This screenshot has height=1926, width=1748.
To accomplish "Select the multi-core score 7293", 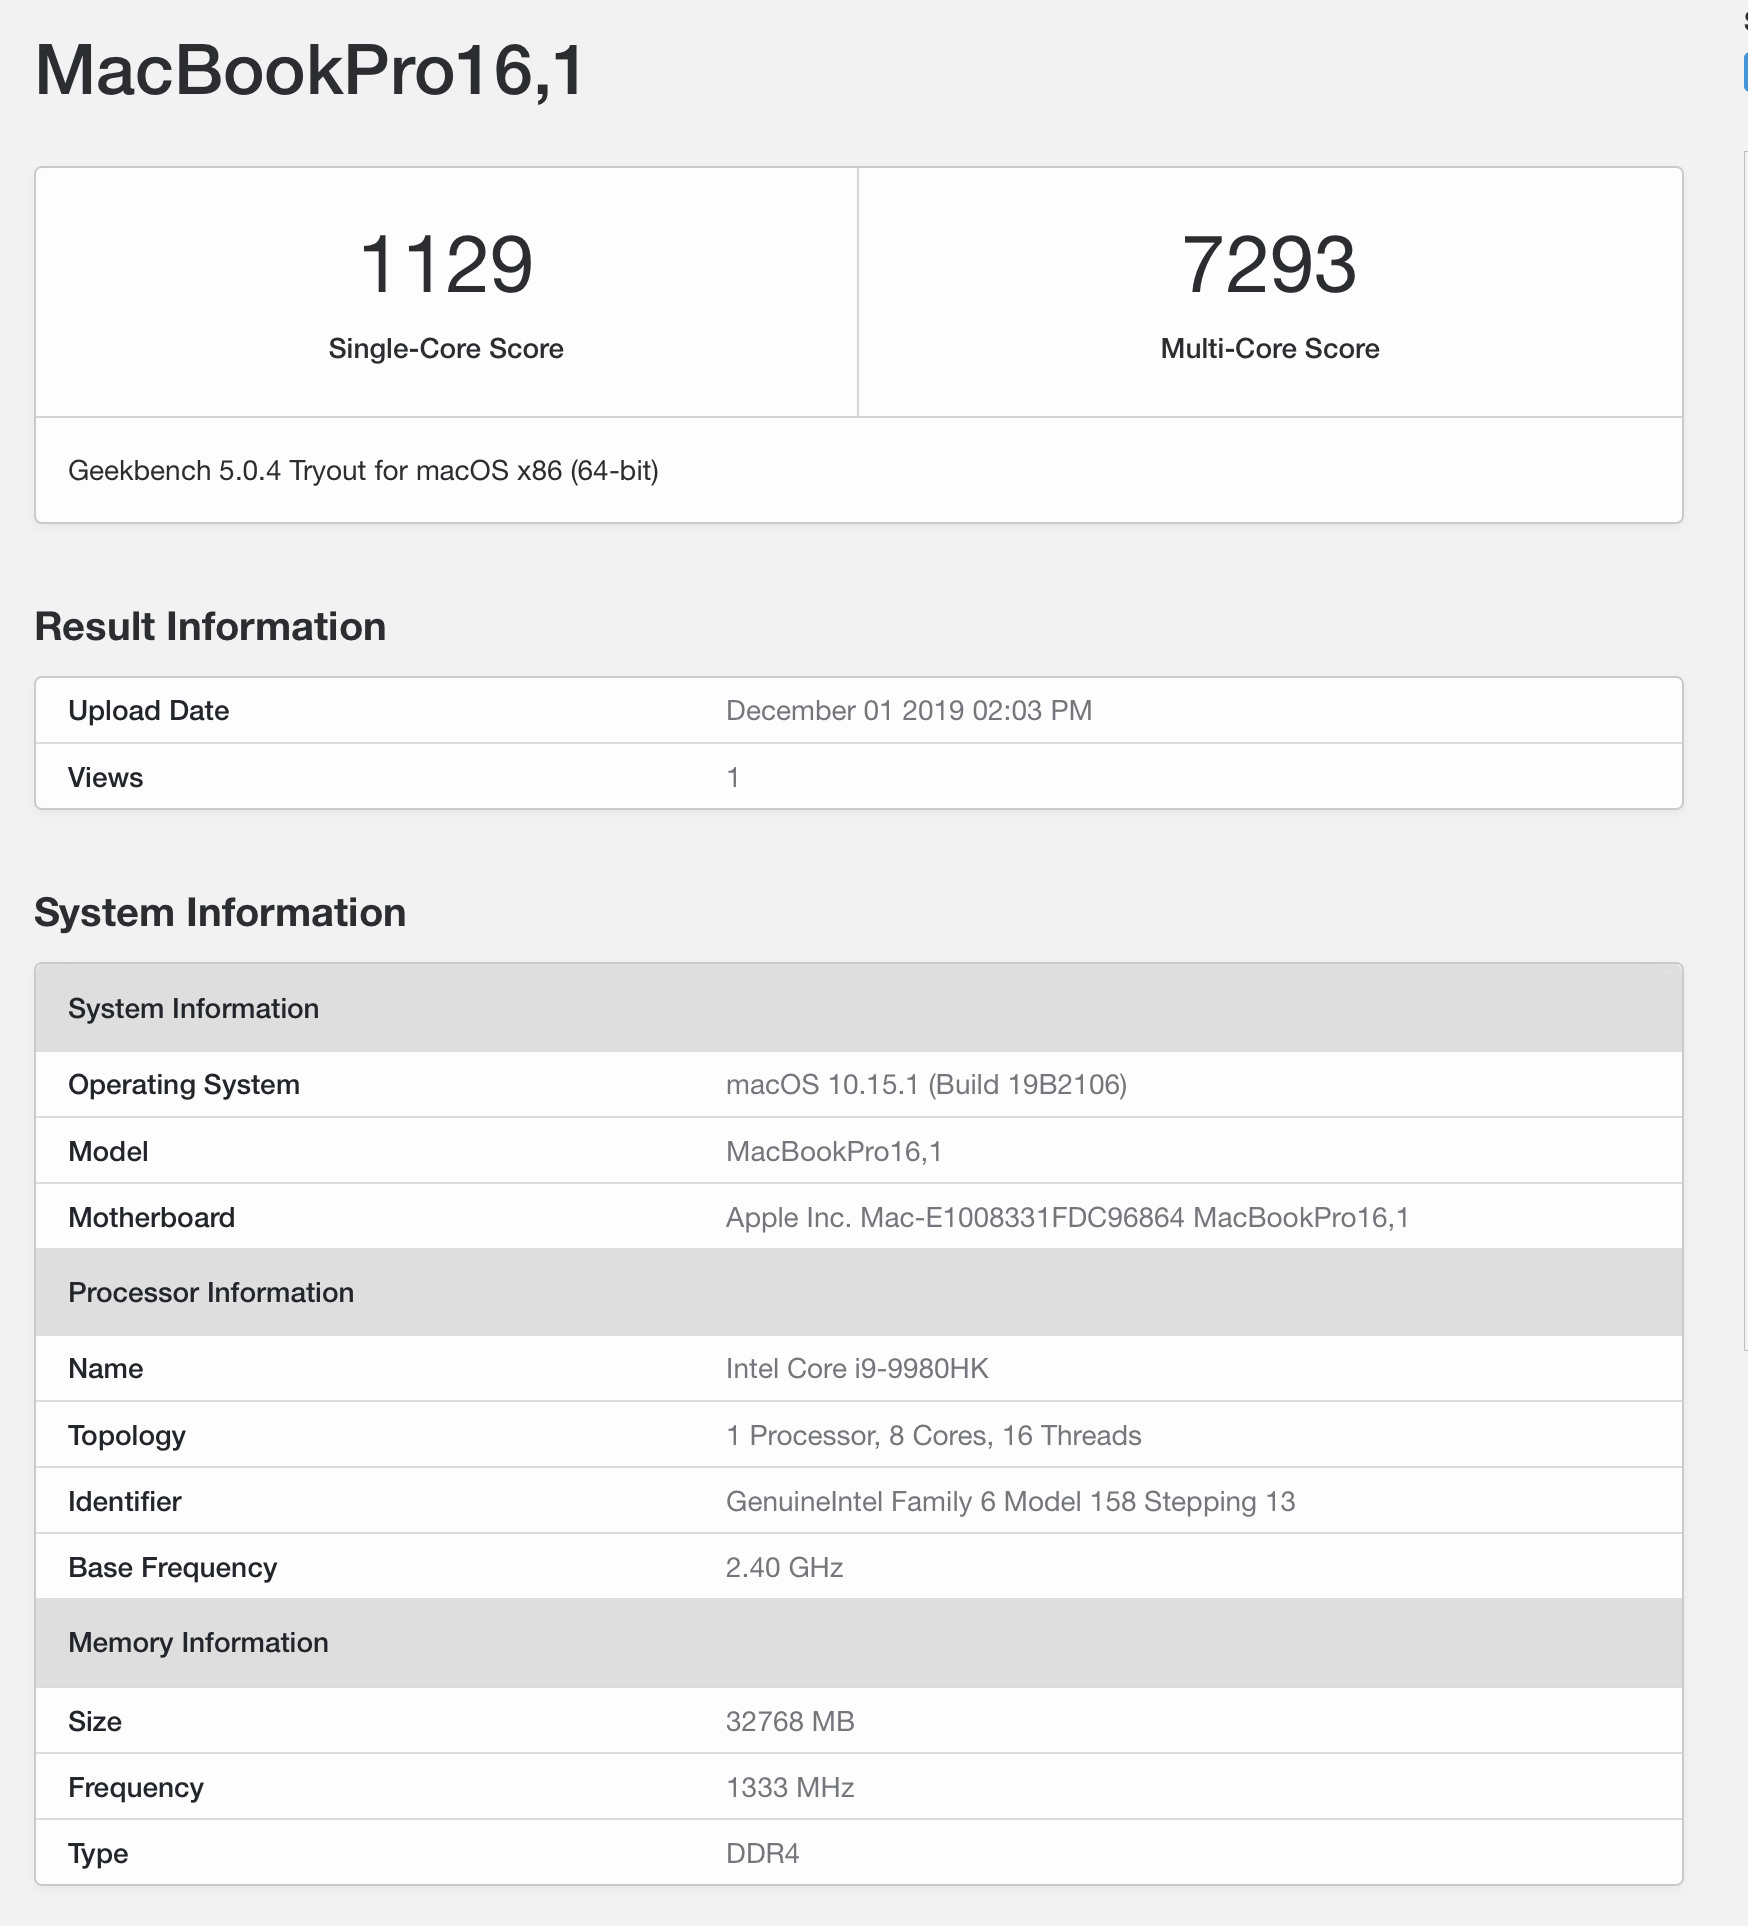I will (x=1269, y=265).
